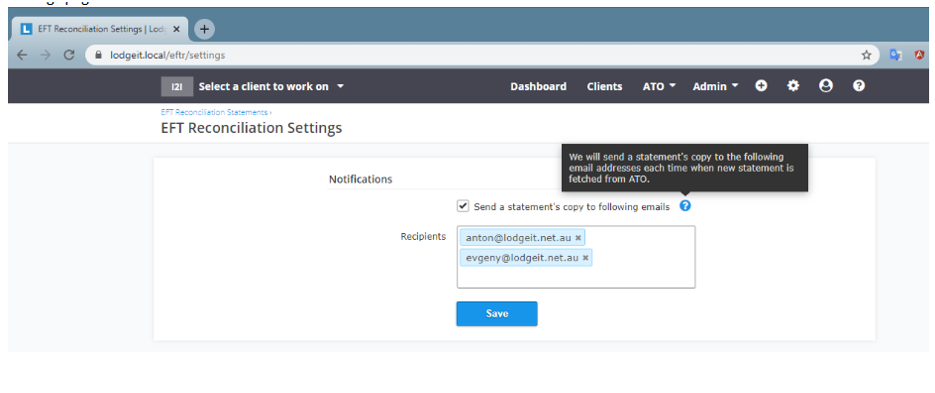935x393 pixels.
Task: Click the Save button
Action: coord(497,314)
